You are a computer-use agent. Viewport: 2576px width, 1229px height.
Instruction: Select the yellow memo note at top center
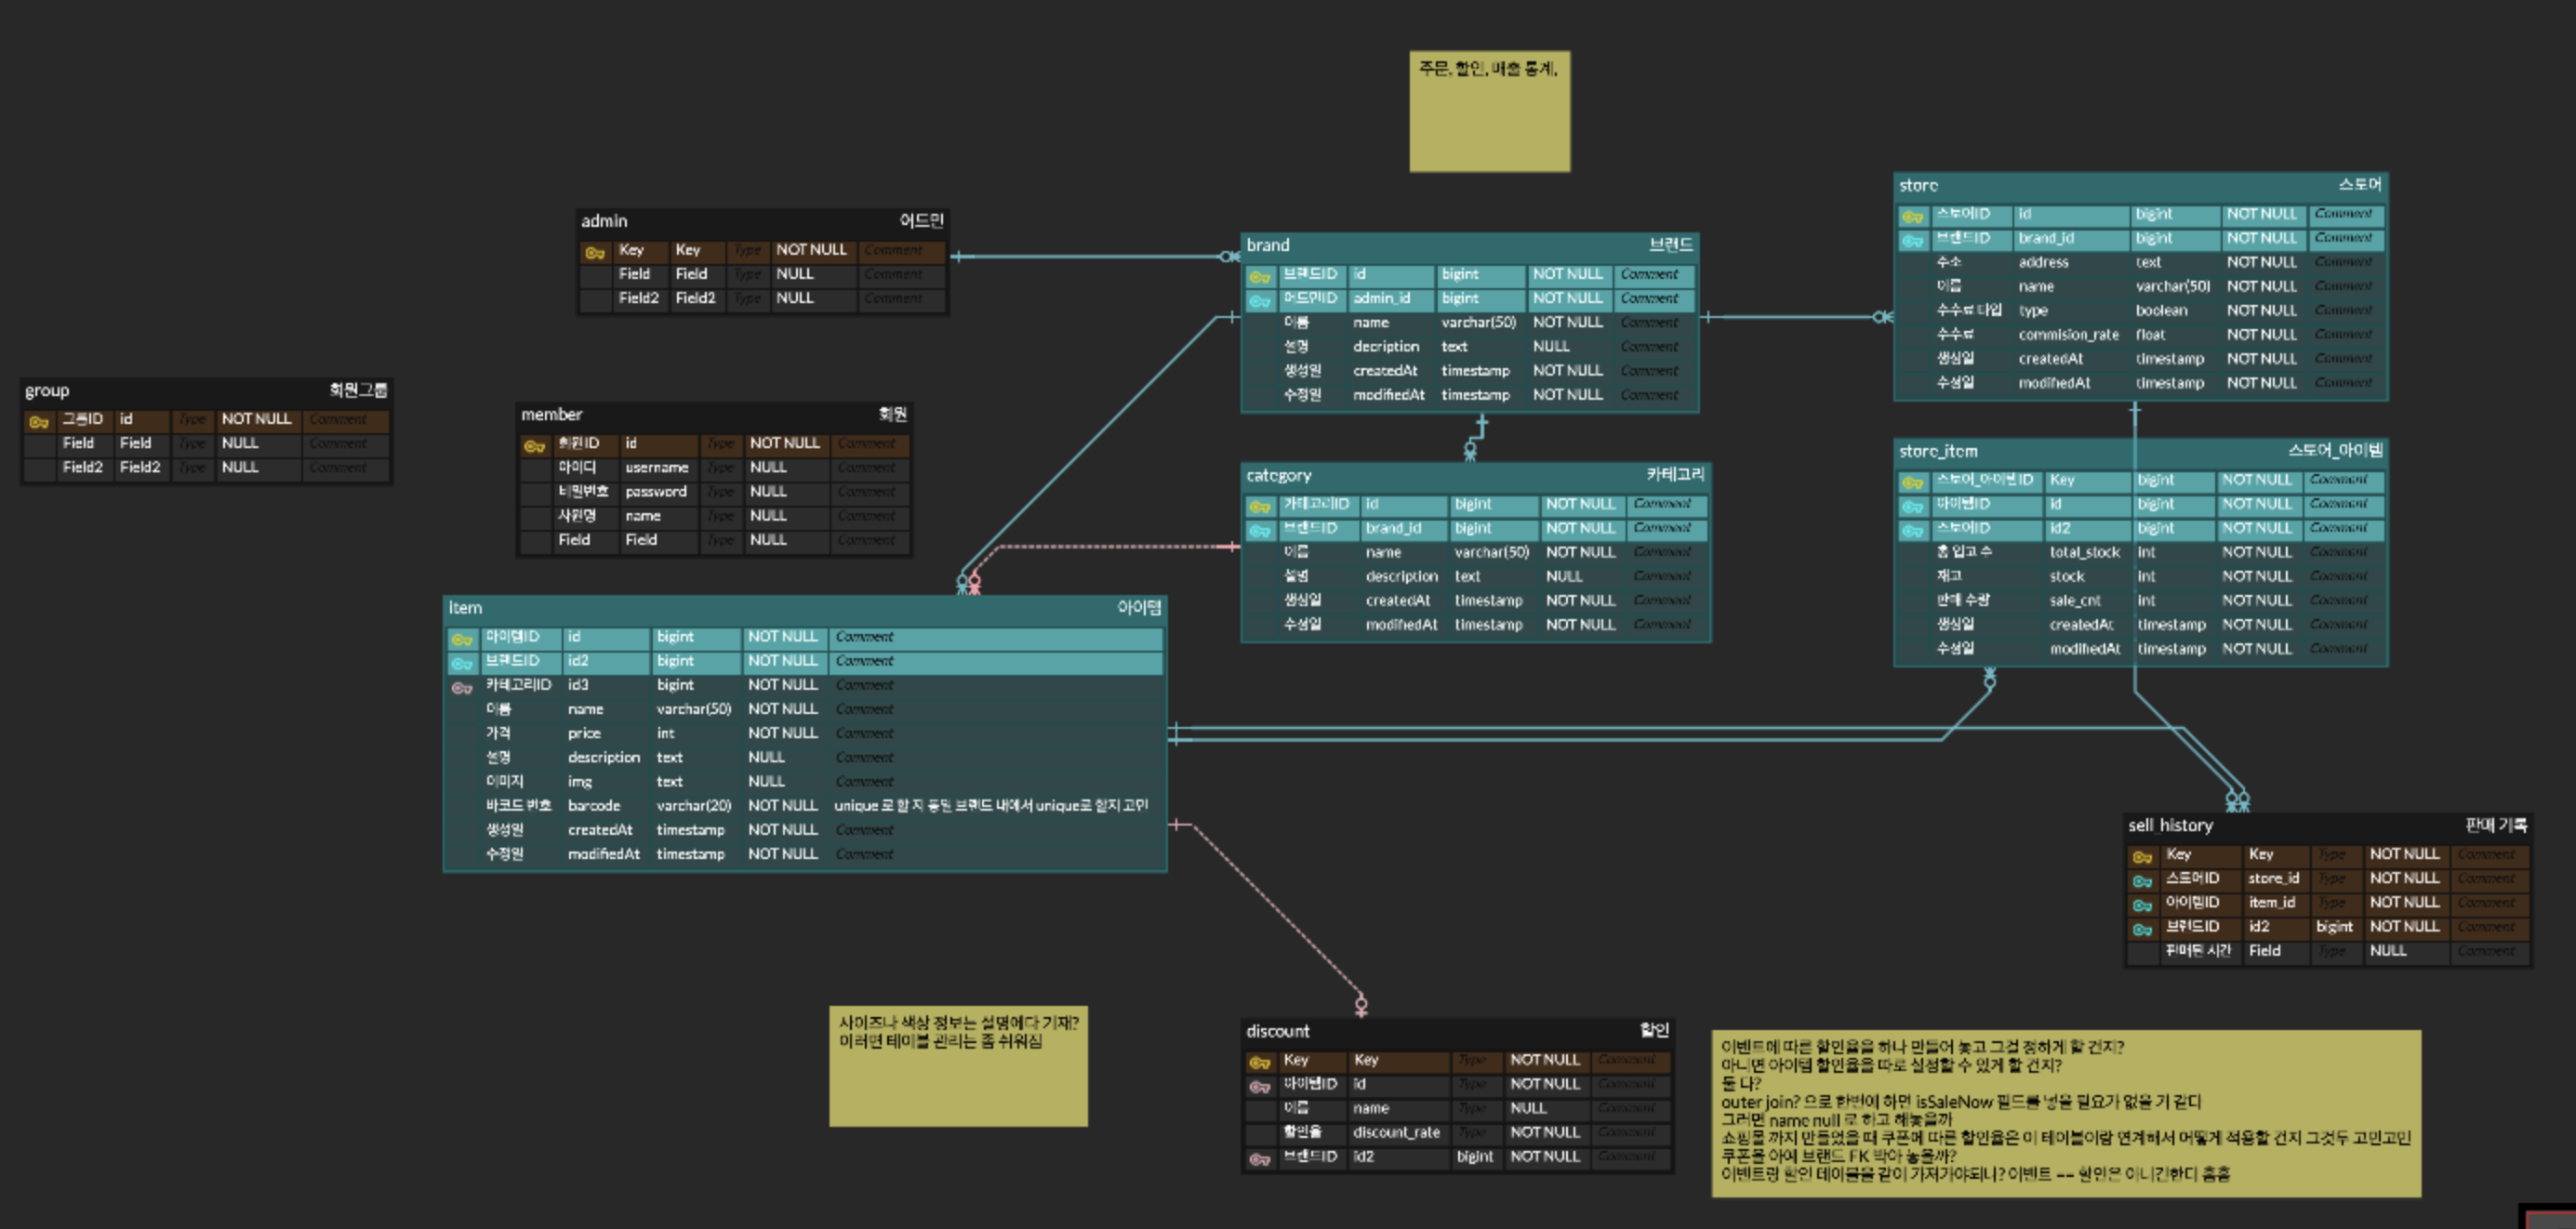click(x=1488, y=112)
